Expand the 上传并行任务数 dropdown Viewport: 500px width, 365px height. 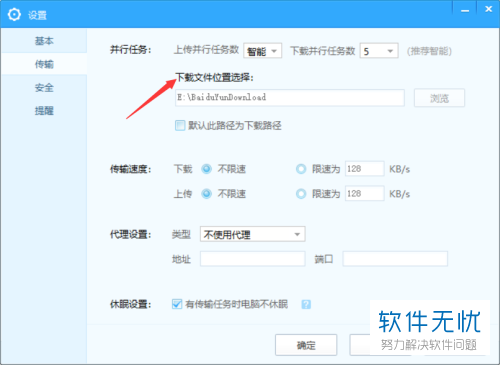tap(262, 51)
